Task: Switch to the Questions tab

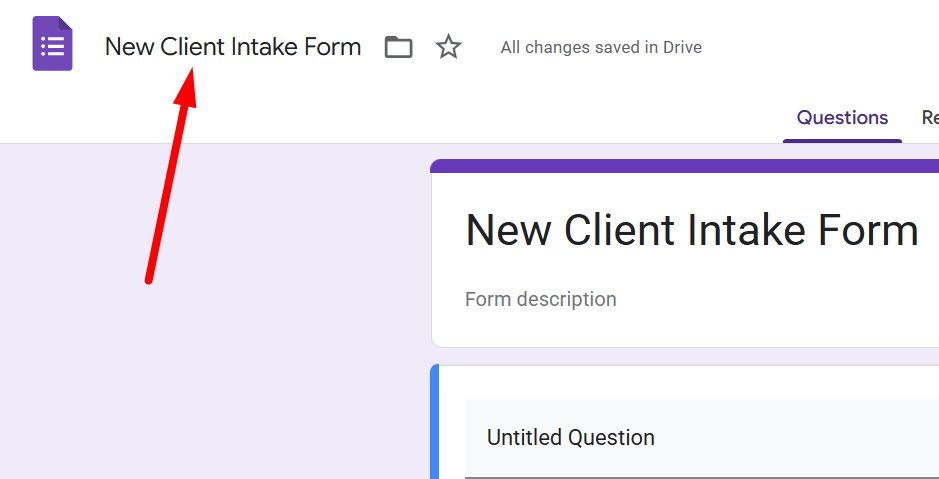Action: click(x=842, y=118)
